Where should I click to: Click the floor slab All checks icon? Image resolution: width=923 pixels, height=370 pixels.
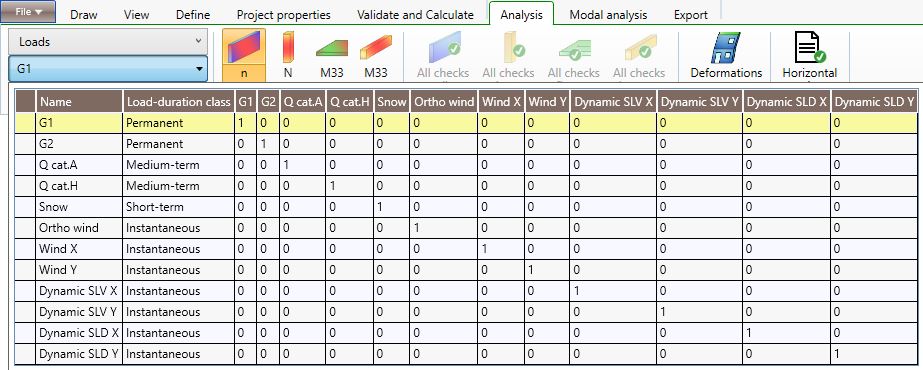(573, 55)
